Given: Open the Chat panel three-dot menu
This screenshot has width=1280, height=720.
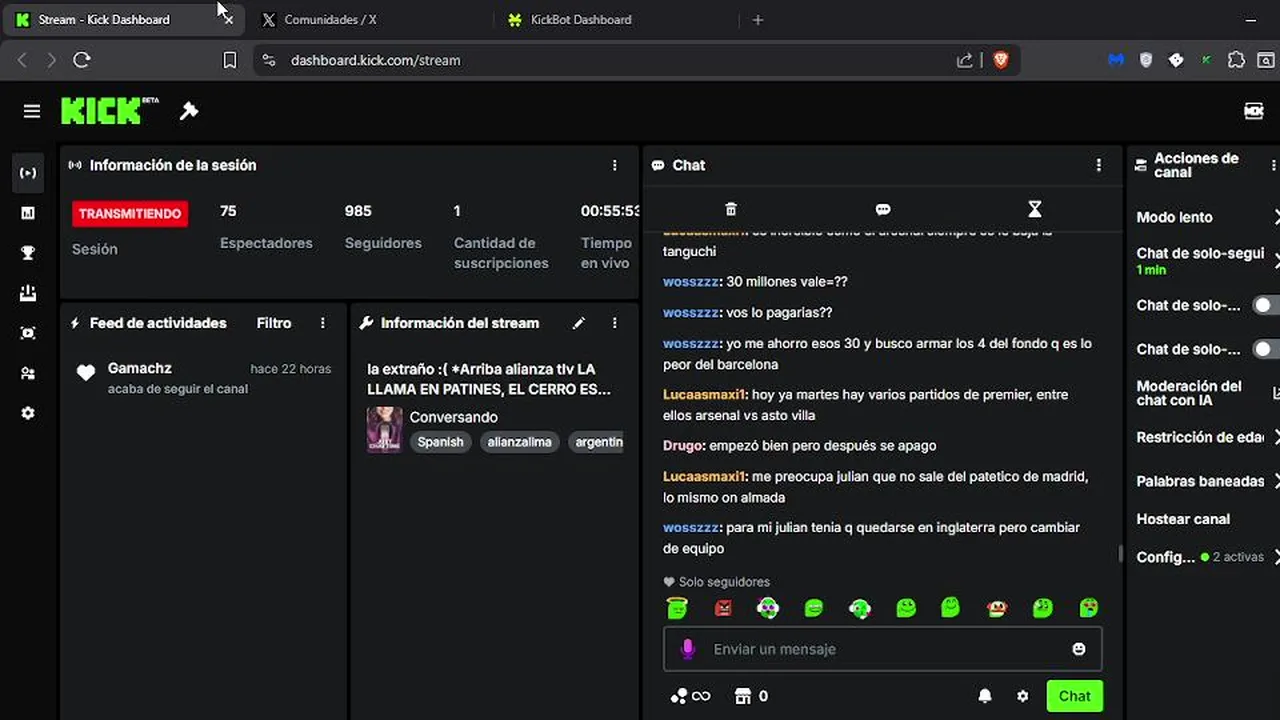Looking at the screenshot, I should tap(1099, 165).
